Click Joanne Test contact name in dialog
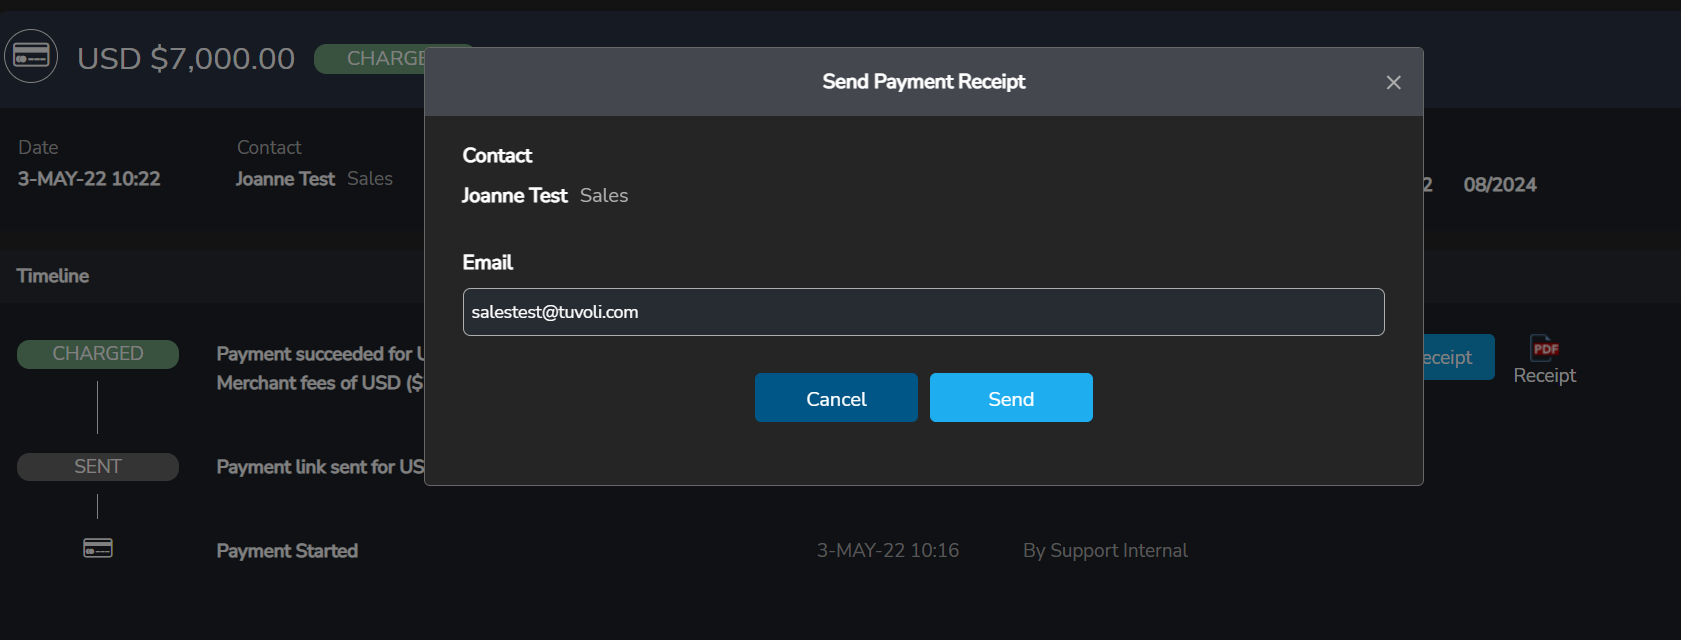 [514, 196]
